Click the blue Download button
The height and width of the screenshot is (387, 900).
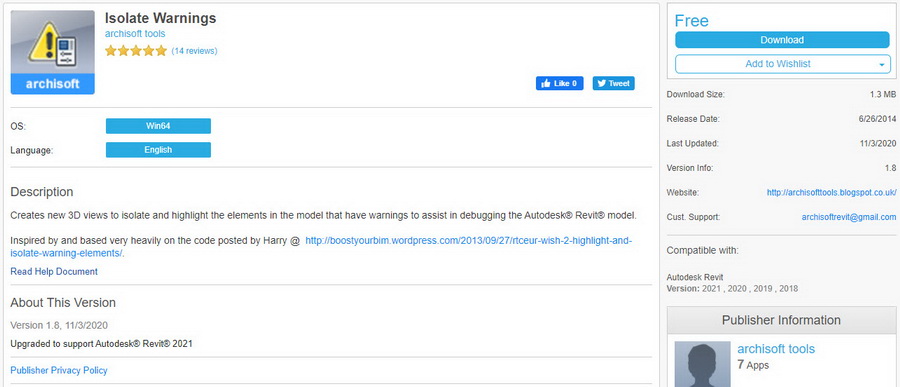[782, 40]
